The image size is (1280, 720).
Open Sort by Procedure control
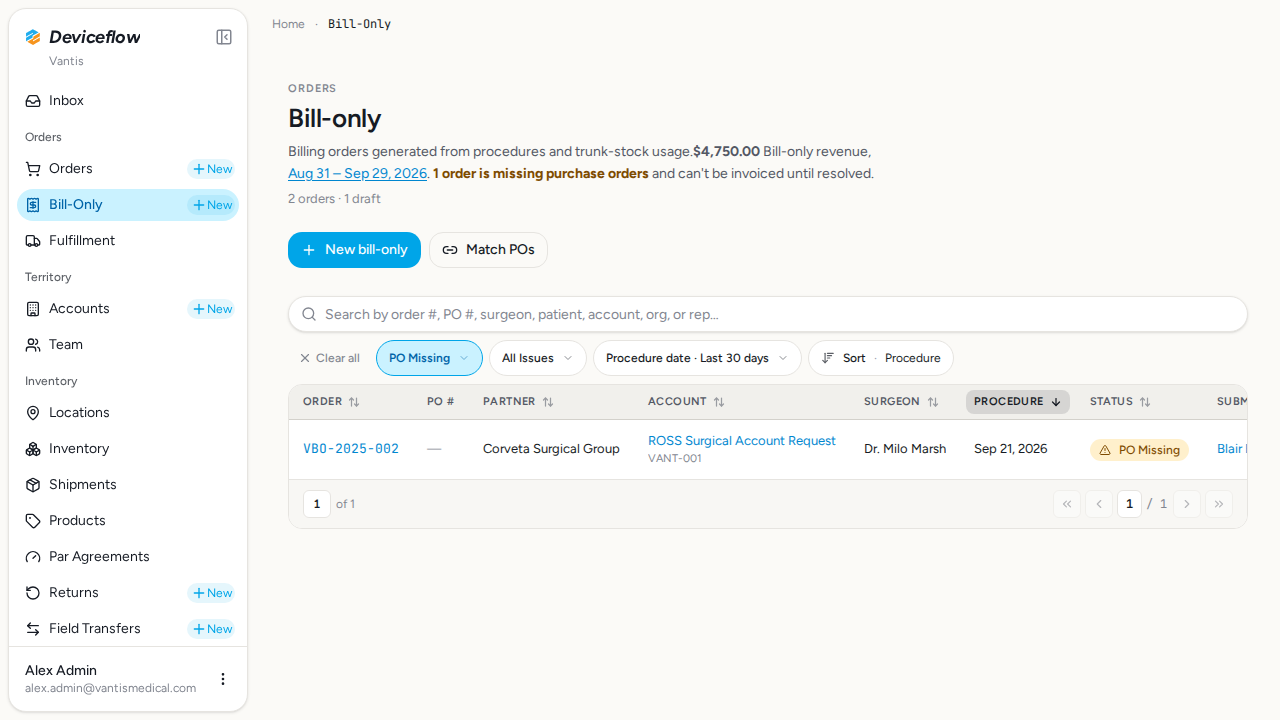881,358
